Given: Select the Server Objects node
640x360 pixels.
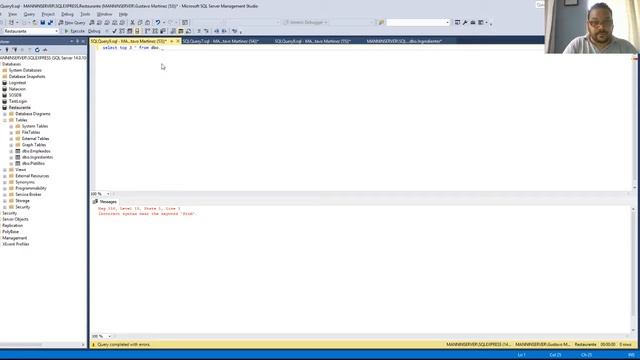Looking at the screenshot, I should pos(15,219).
